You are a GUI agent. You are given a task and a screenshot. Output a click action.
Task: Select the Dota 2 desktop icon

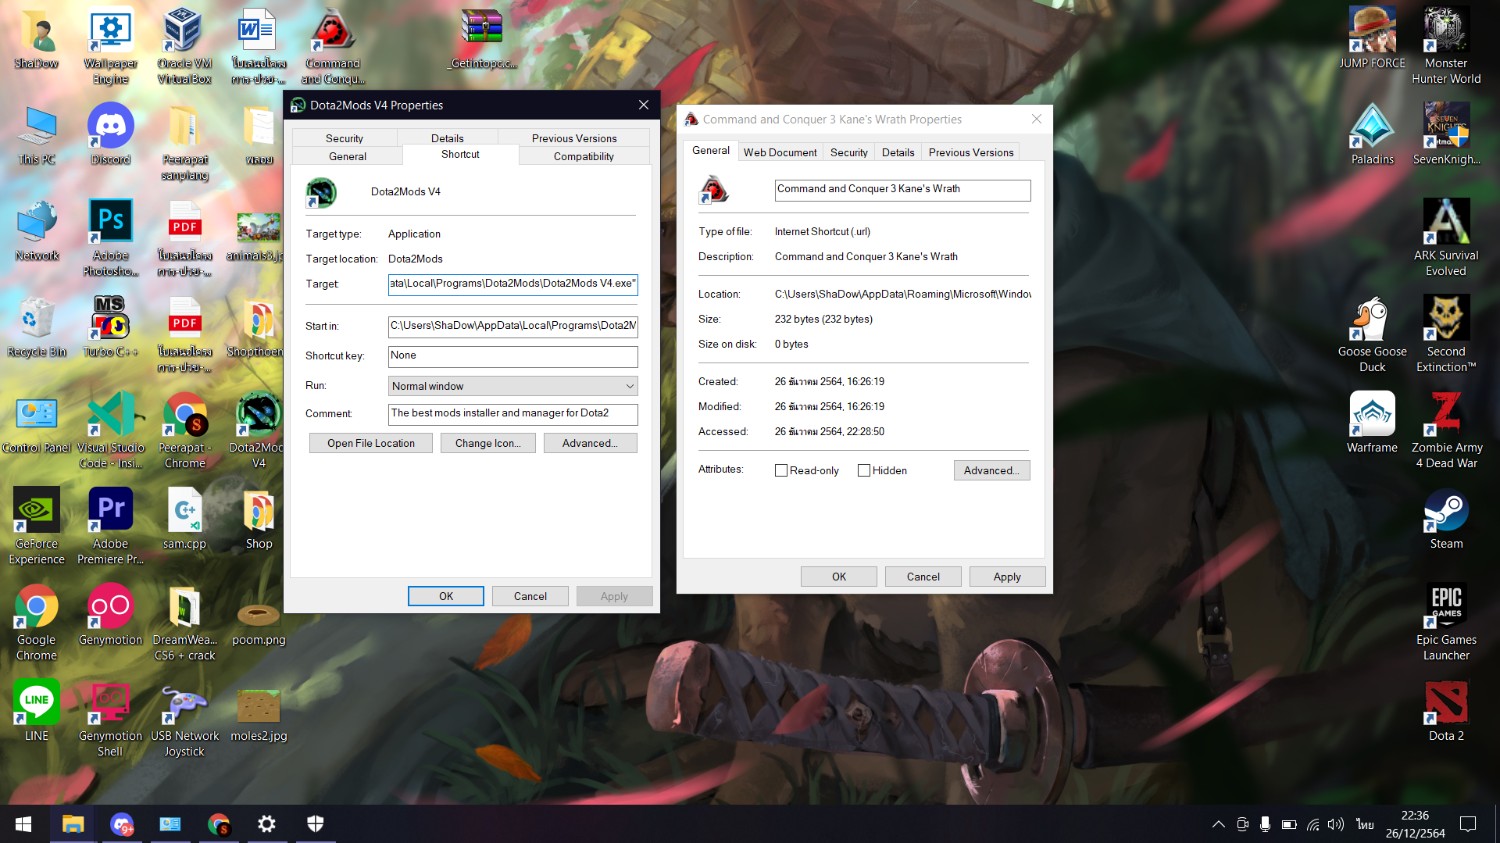point(1446,712)
